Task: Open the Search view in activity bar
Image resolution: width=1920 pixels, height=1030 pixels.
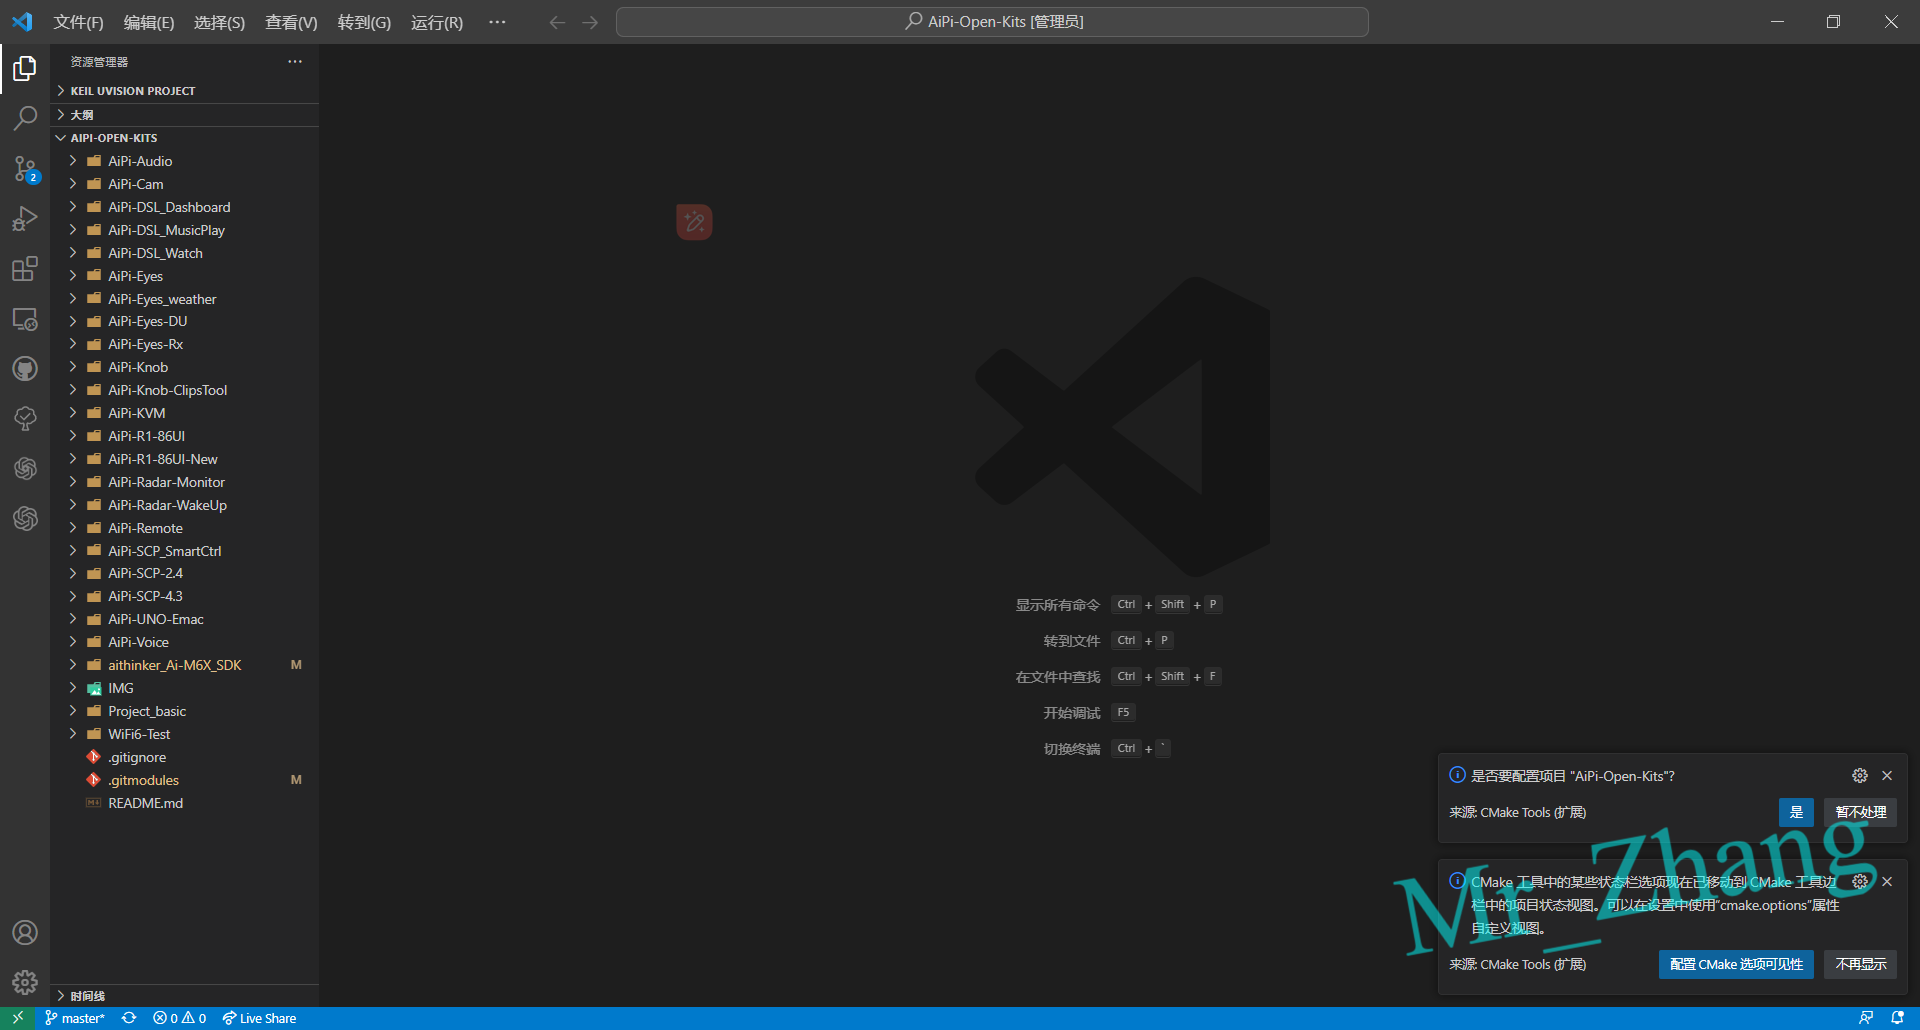Action: (x=25, y=118)
